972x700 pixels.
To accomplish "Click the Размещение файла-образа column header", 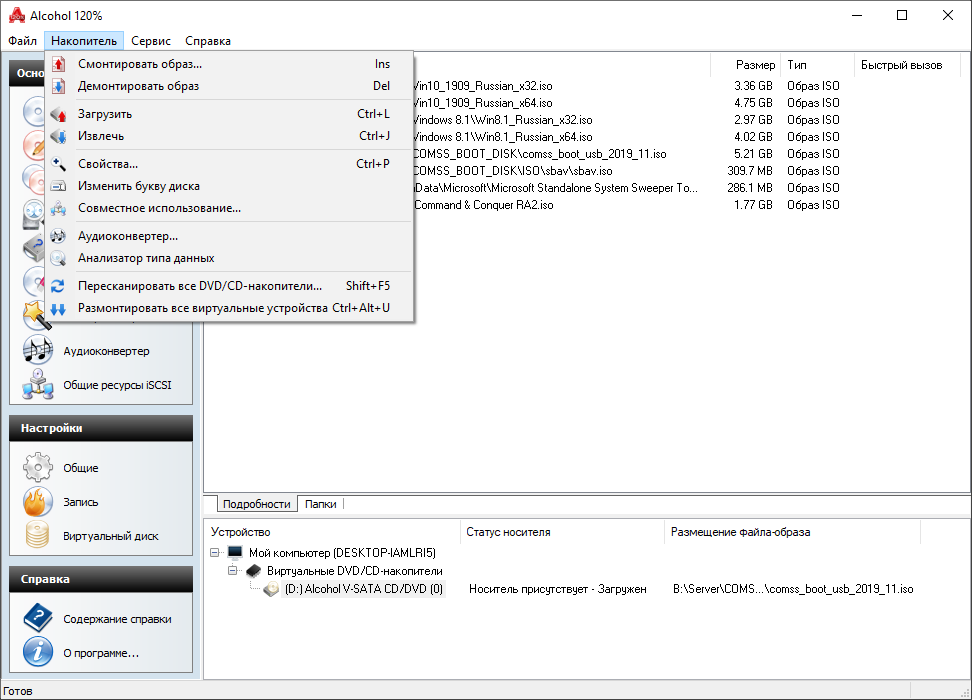I will point(793,532).
